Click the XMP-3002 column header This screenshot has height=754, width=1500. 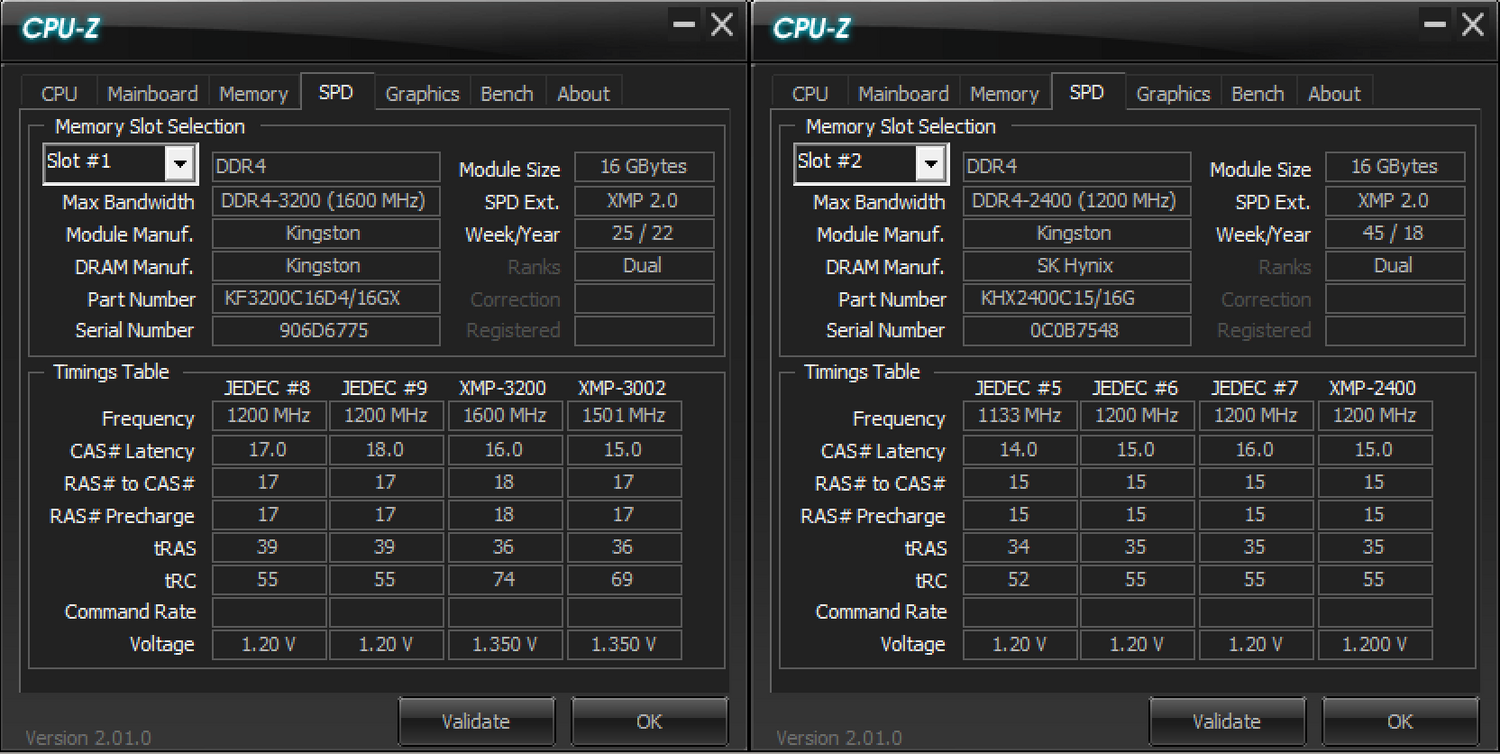[x=623, y=388]
